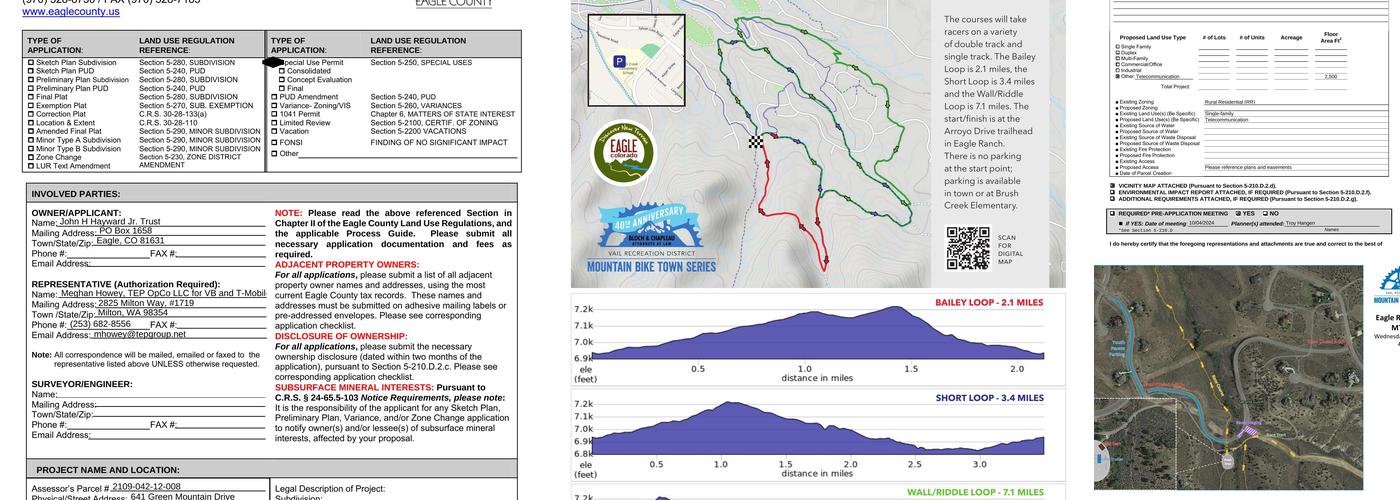Screen dimensions: 1400x500
Task: Tick the Final Plat checkbox
Action: [x=31, y=97]
